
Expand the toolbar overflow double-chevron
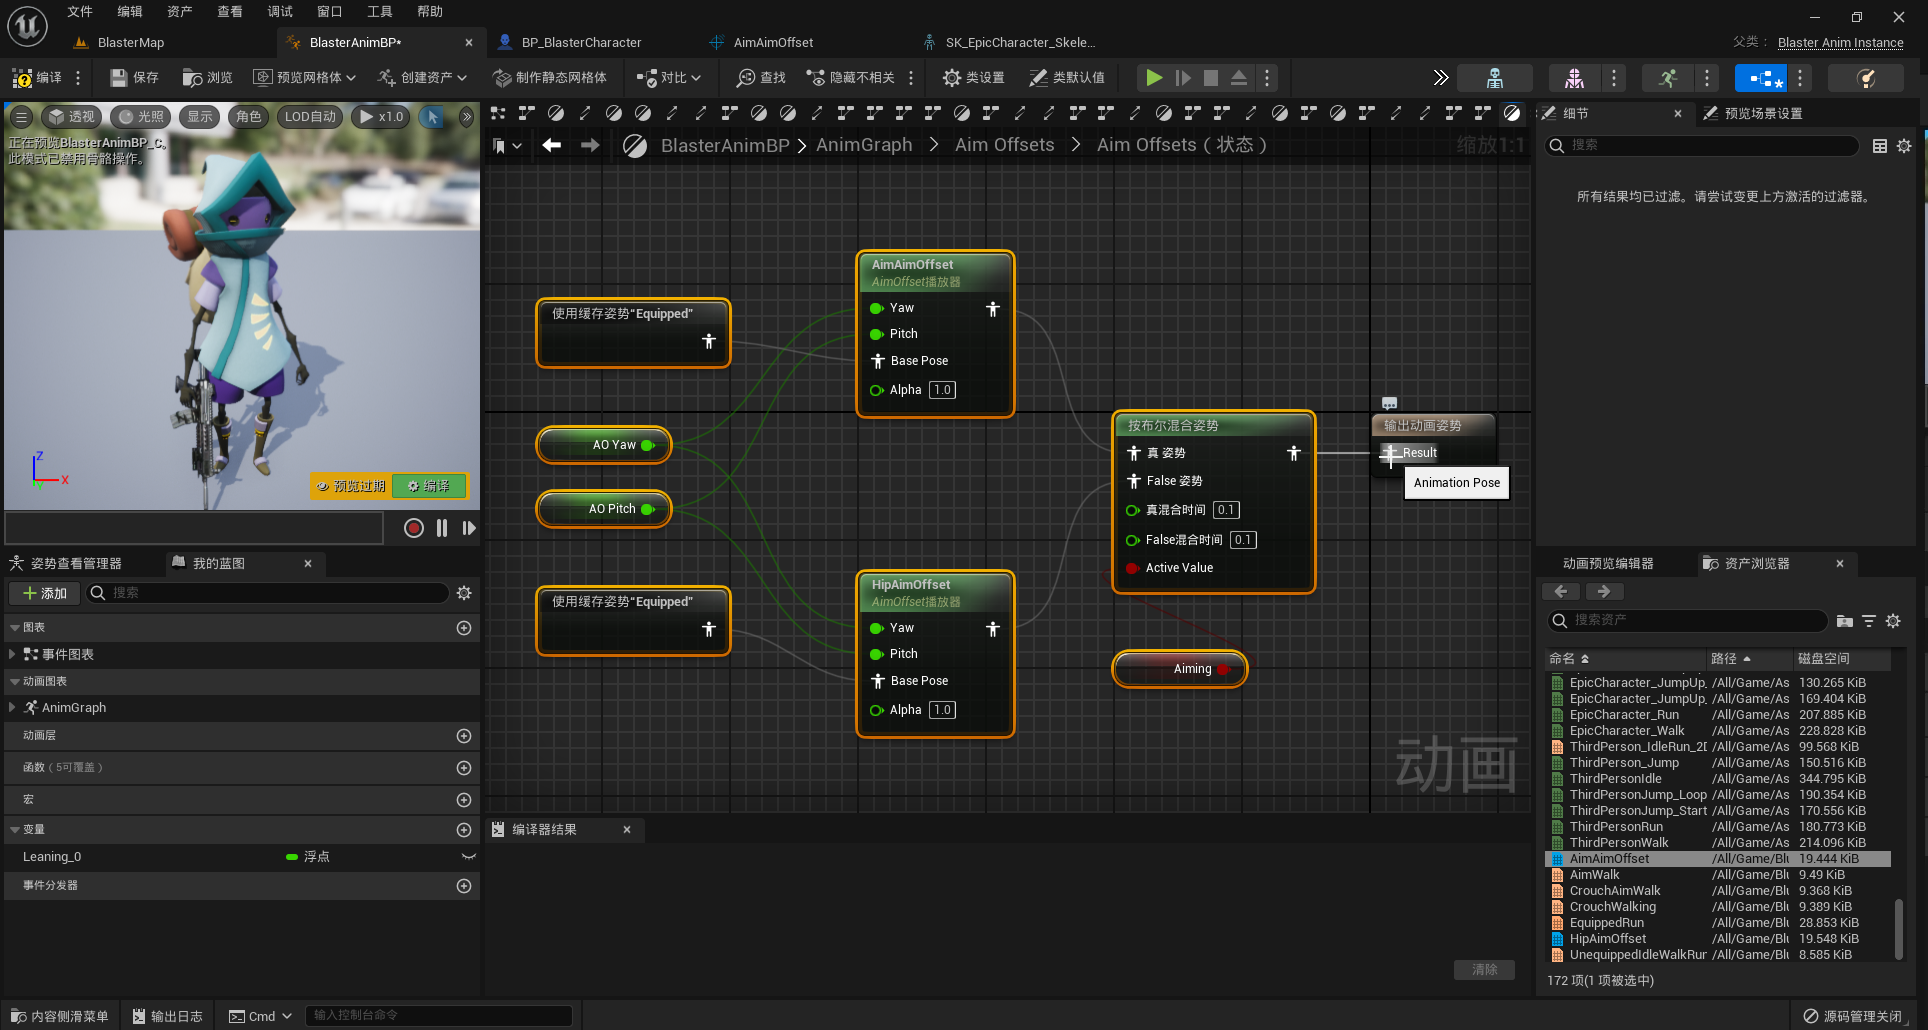(x=1440, y=78)
